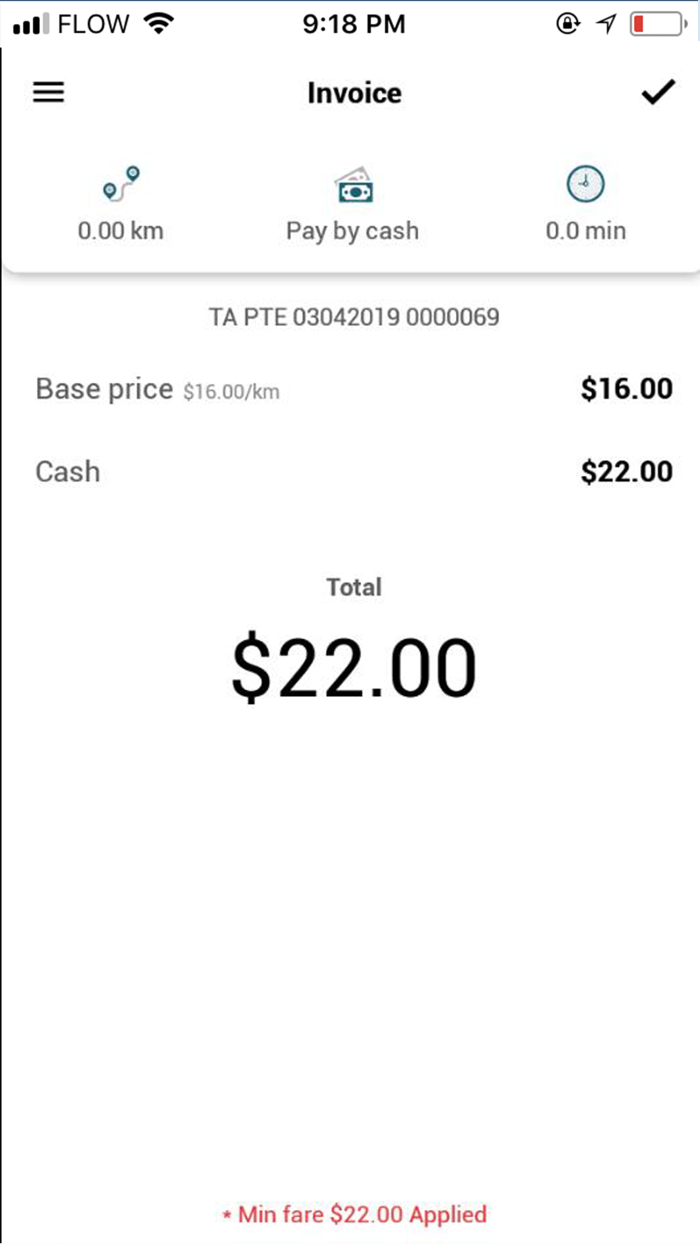Image resolution: width=700 pixels, height=1244 pixels.
Task: Select the Pay by cash money icon
Action: (353, 185)
